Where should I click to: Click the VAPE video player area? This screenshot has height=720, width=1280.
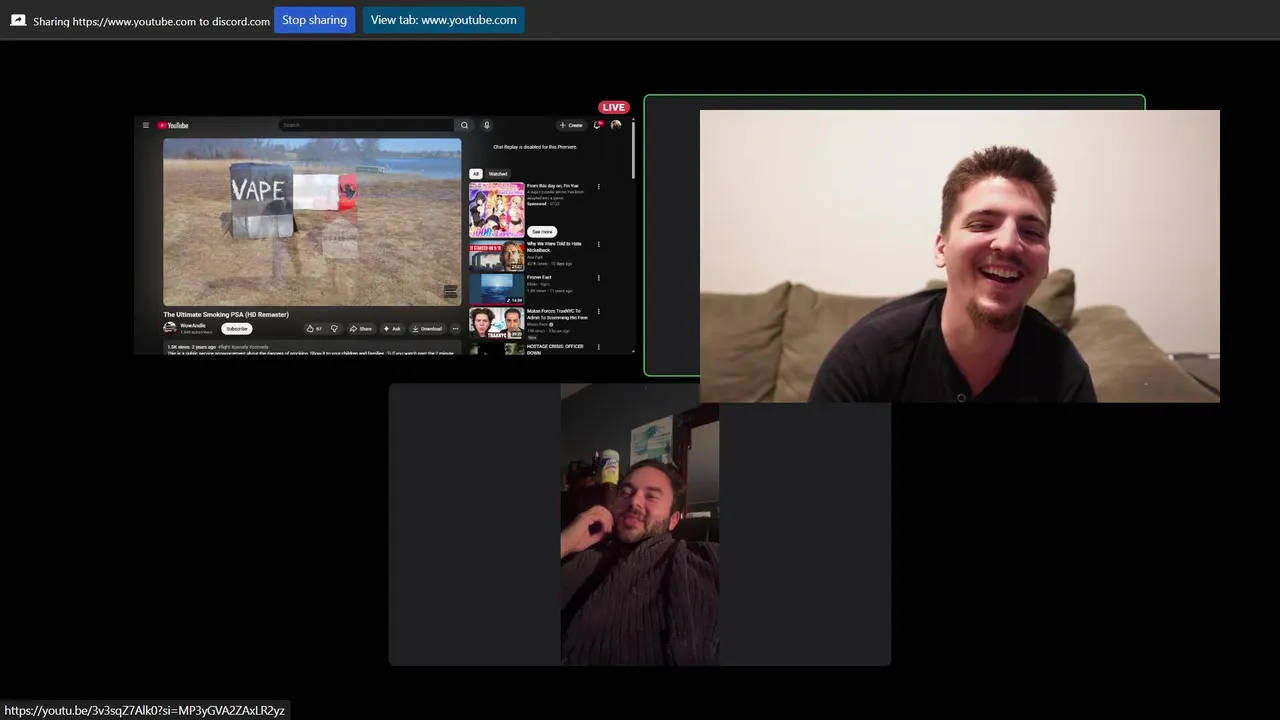click(312, 222)
